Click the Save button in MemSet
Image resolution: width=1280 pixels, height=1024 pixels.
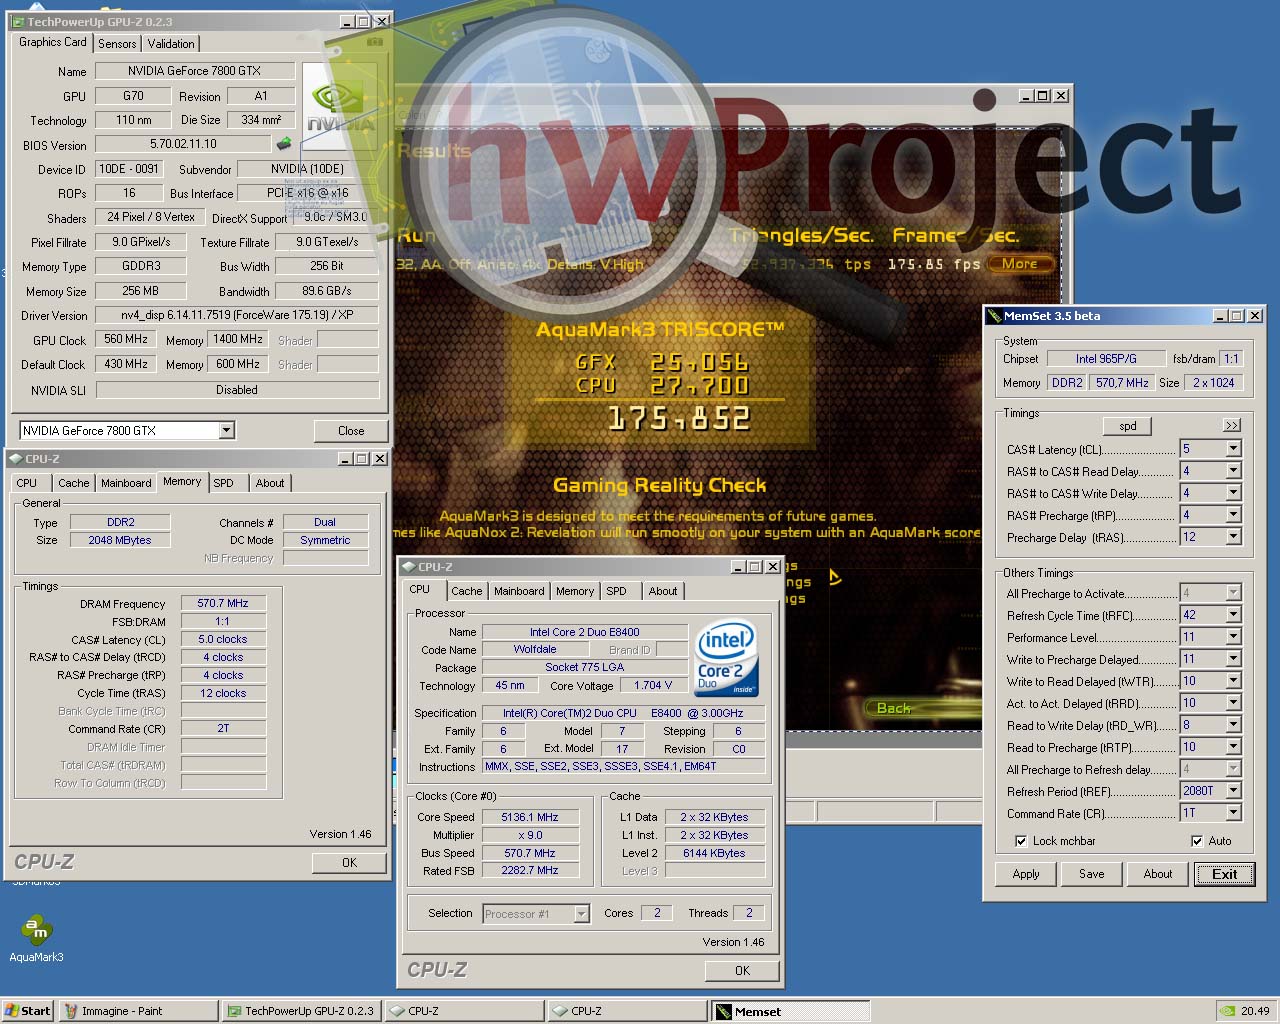(1092, 874)
